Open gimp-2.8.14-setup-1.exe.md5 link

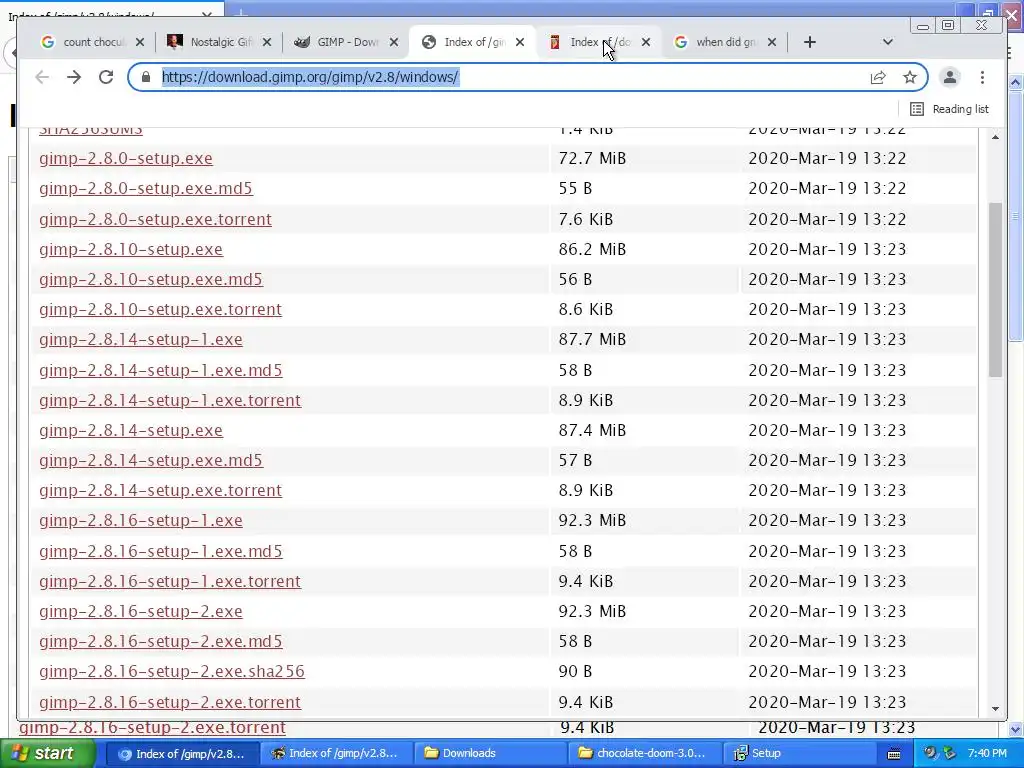point(161,370)
